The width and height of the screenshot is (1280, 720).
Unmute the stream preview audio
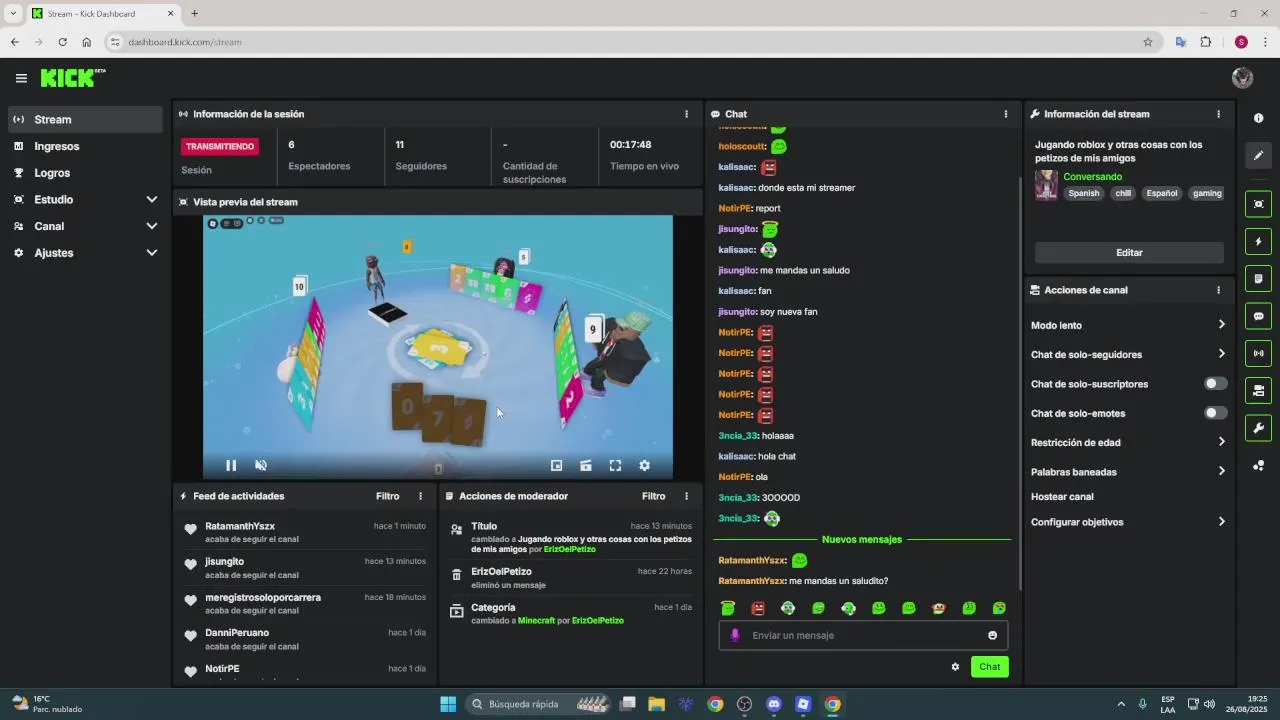pos(261,465)
